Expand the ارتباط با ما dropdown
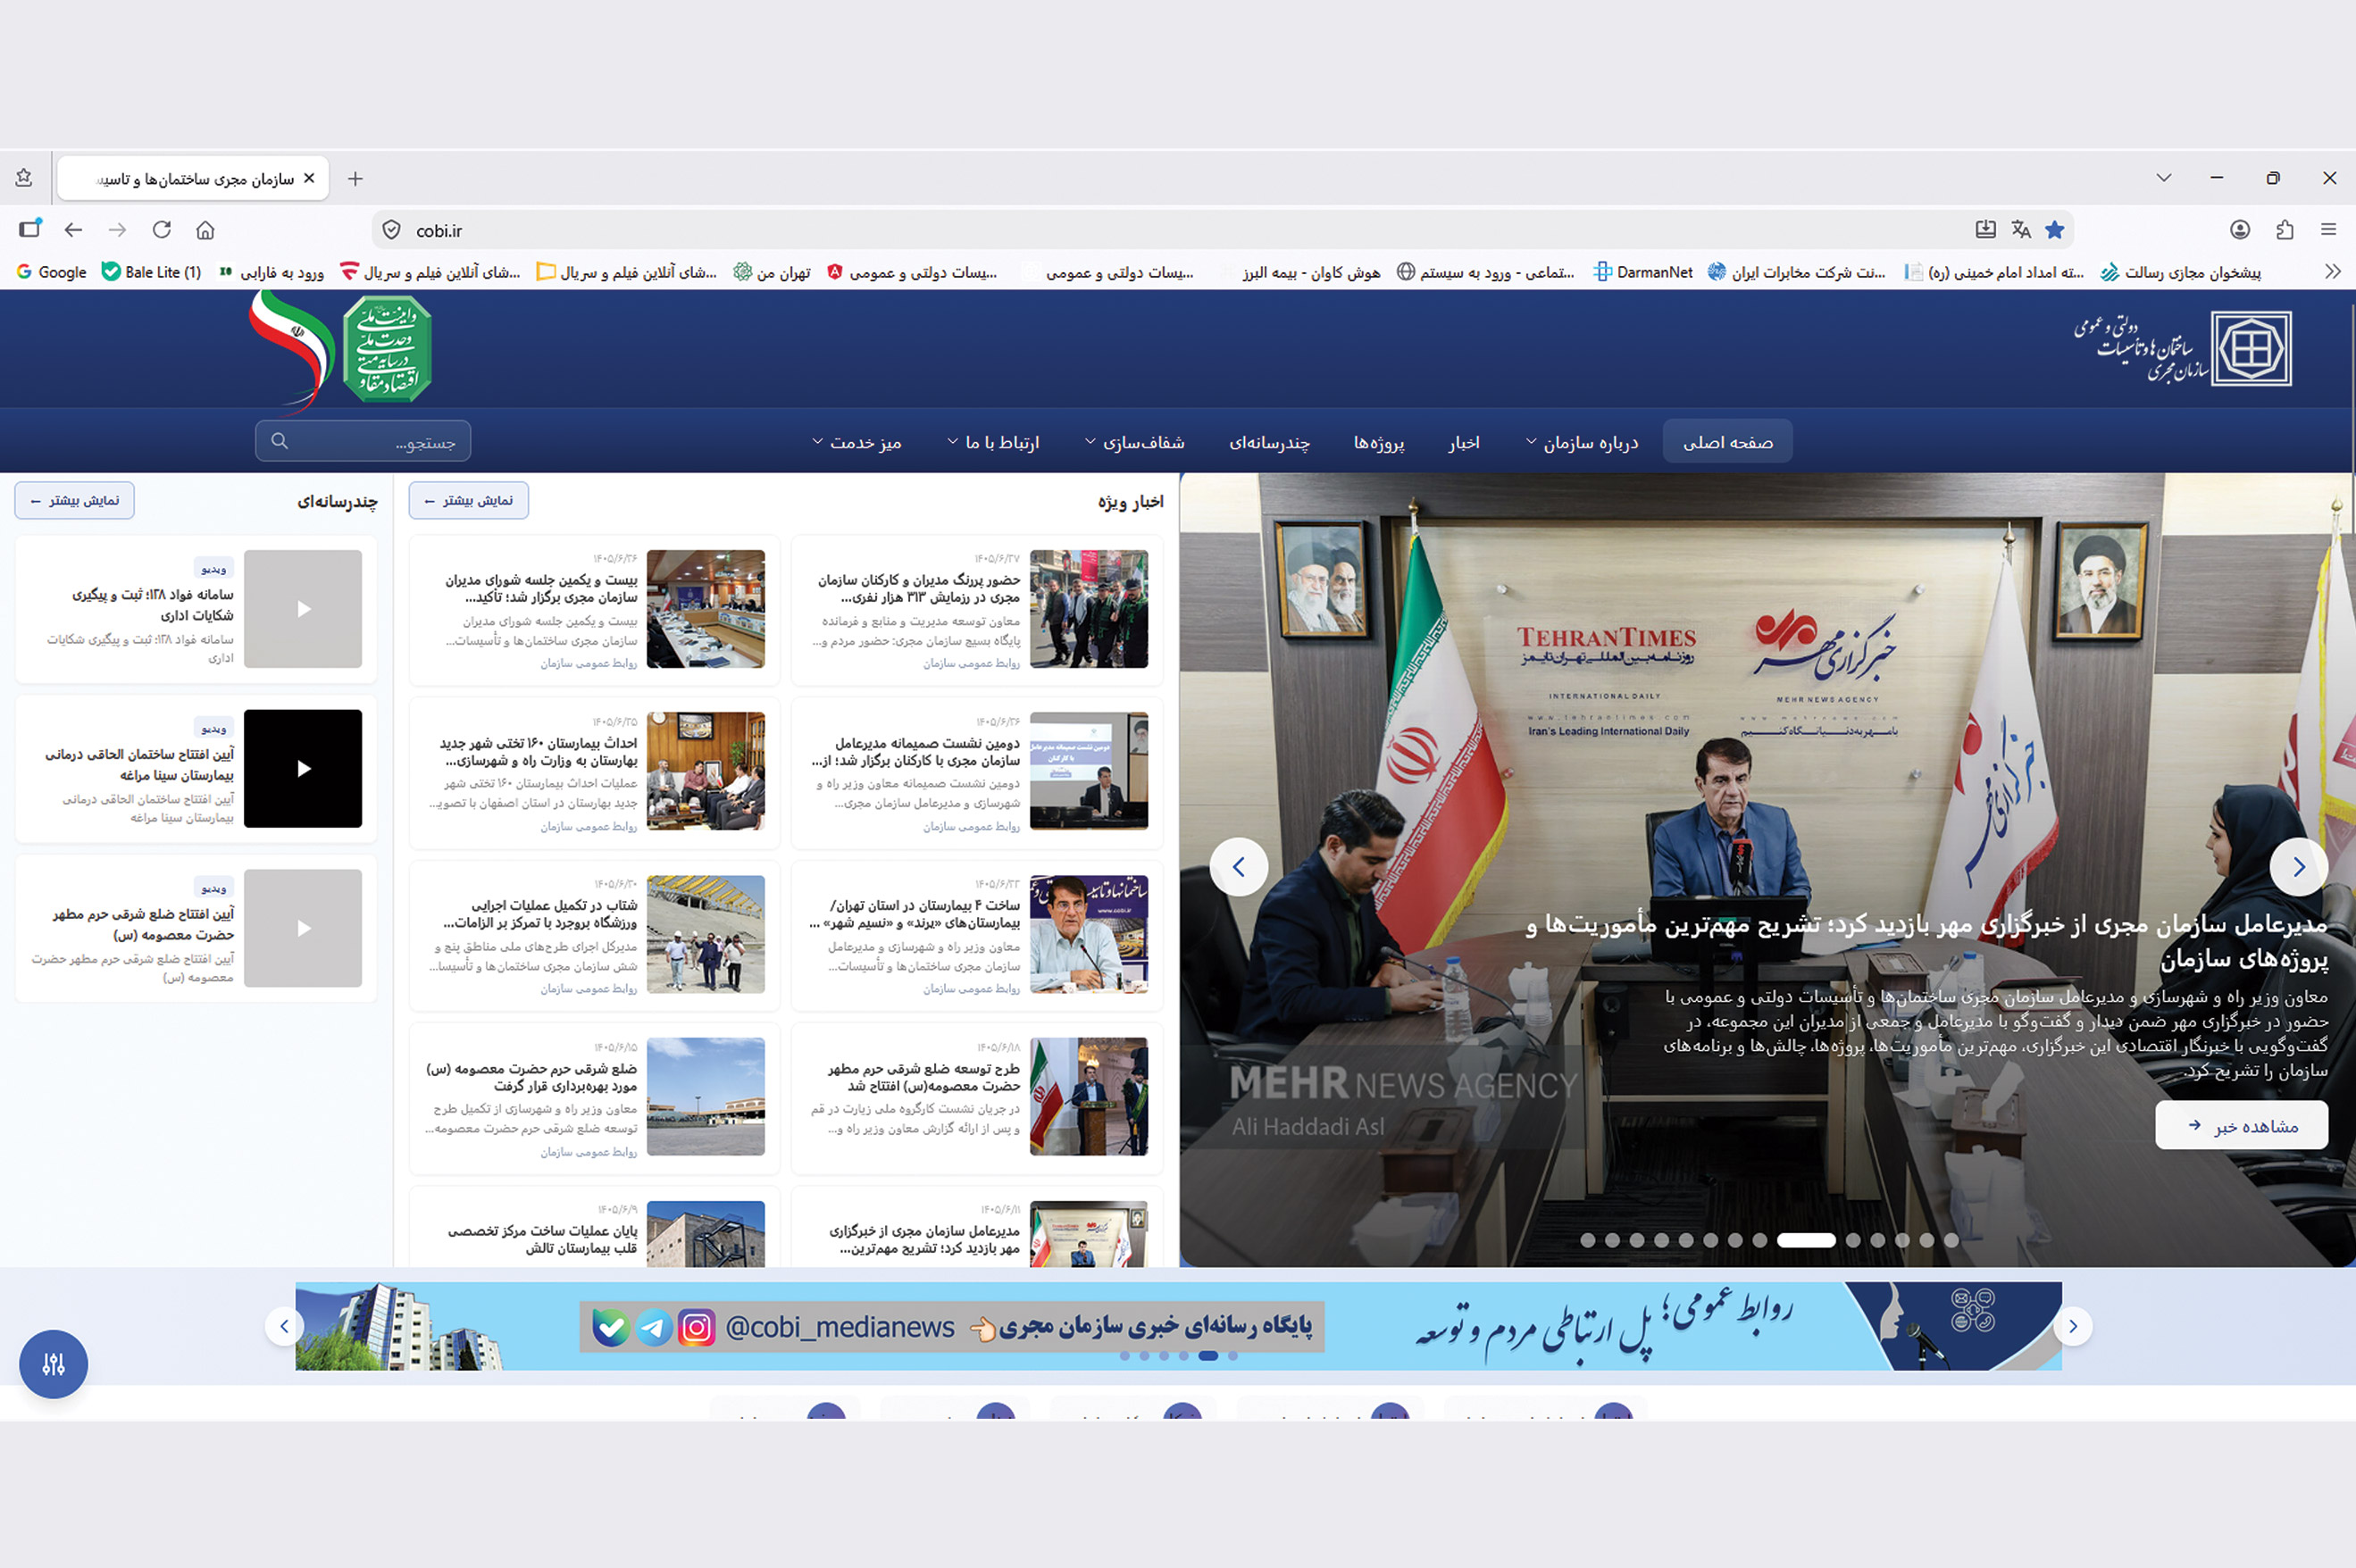The width and height of the screenshot is (2356, 1568). click(993, 442)
